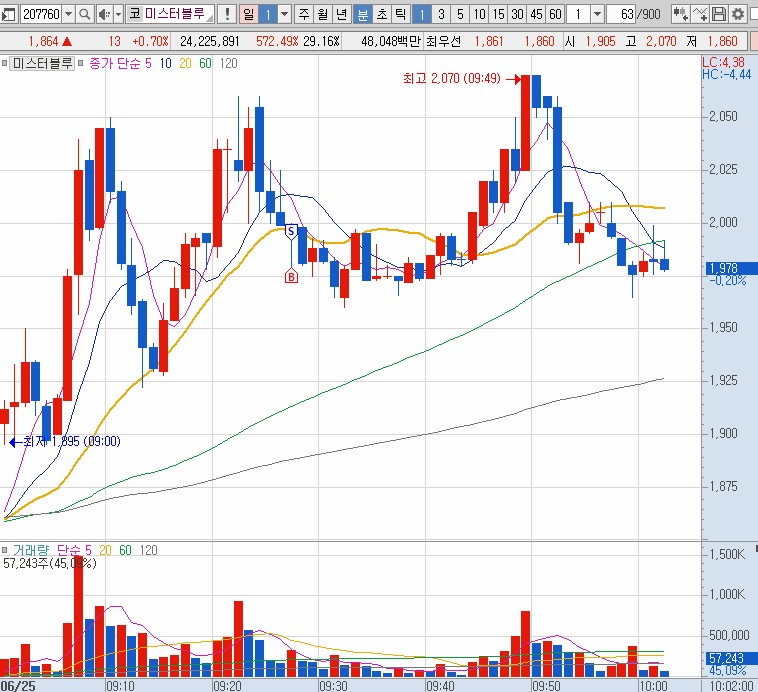Select the 5-minute interval button

click(x=460, y=14)
